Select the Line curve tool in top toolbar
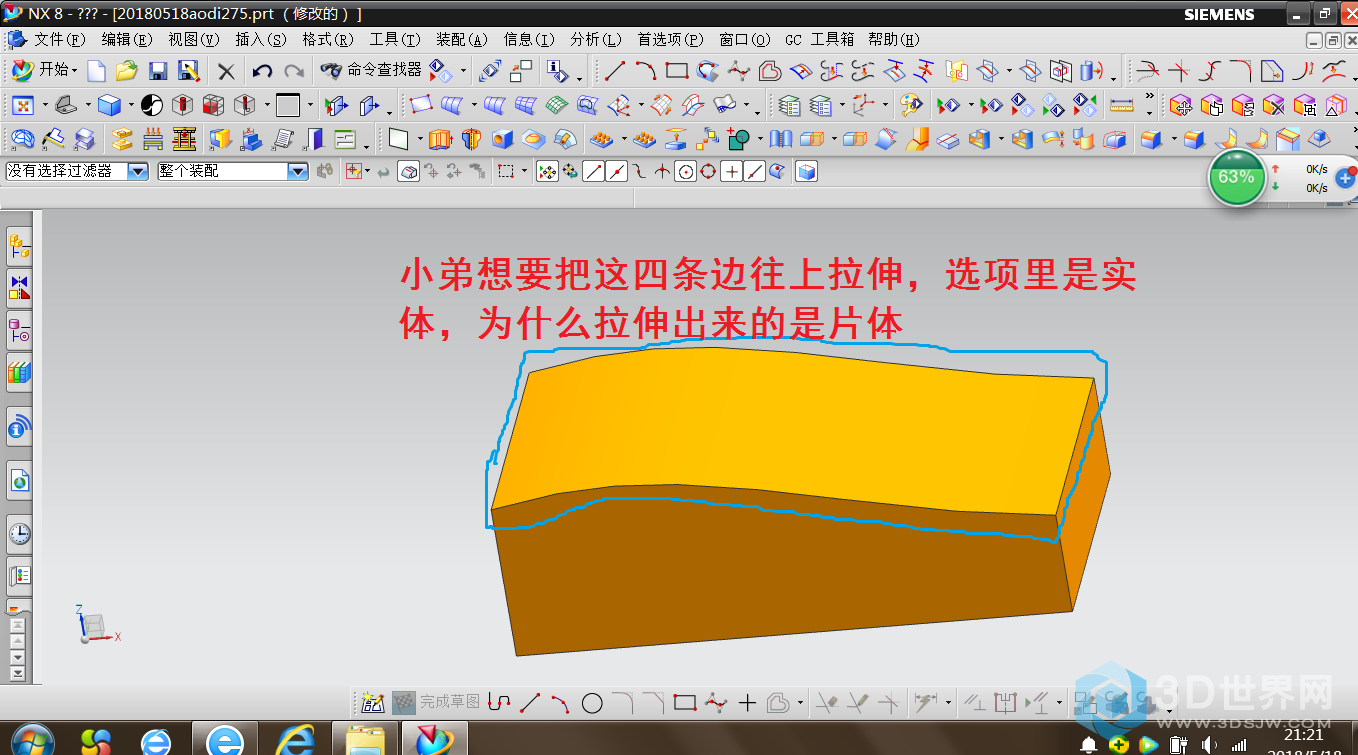The height and width of the screenshot is (755, 1358). click(x=615, y=71)
